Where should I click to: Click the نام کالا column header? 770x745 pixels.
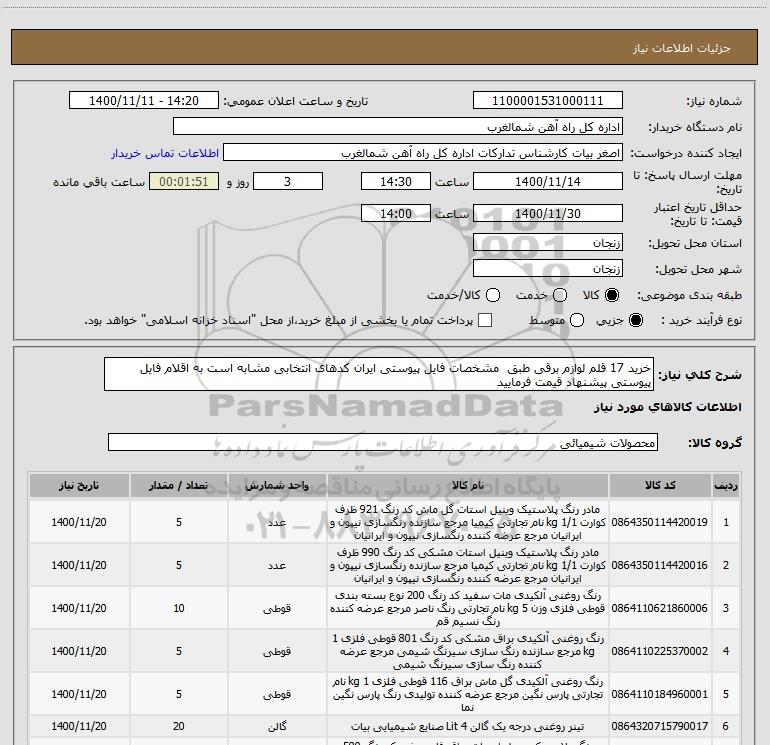click(x=468, y=485)
